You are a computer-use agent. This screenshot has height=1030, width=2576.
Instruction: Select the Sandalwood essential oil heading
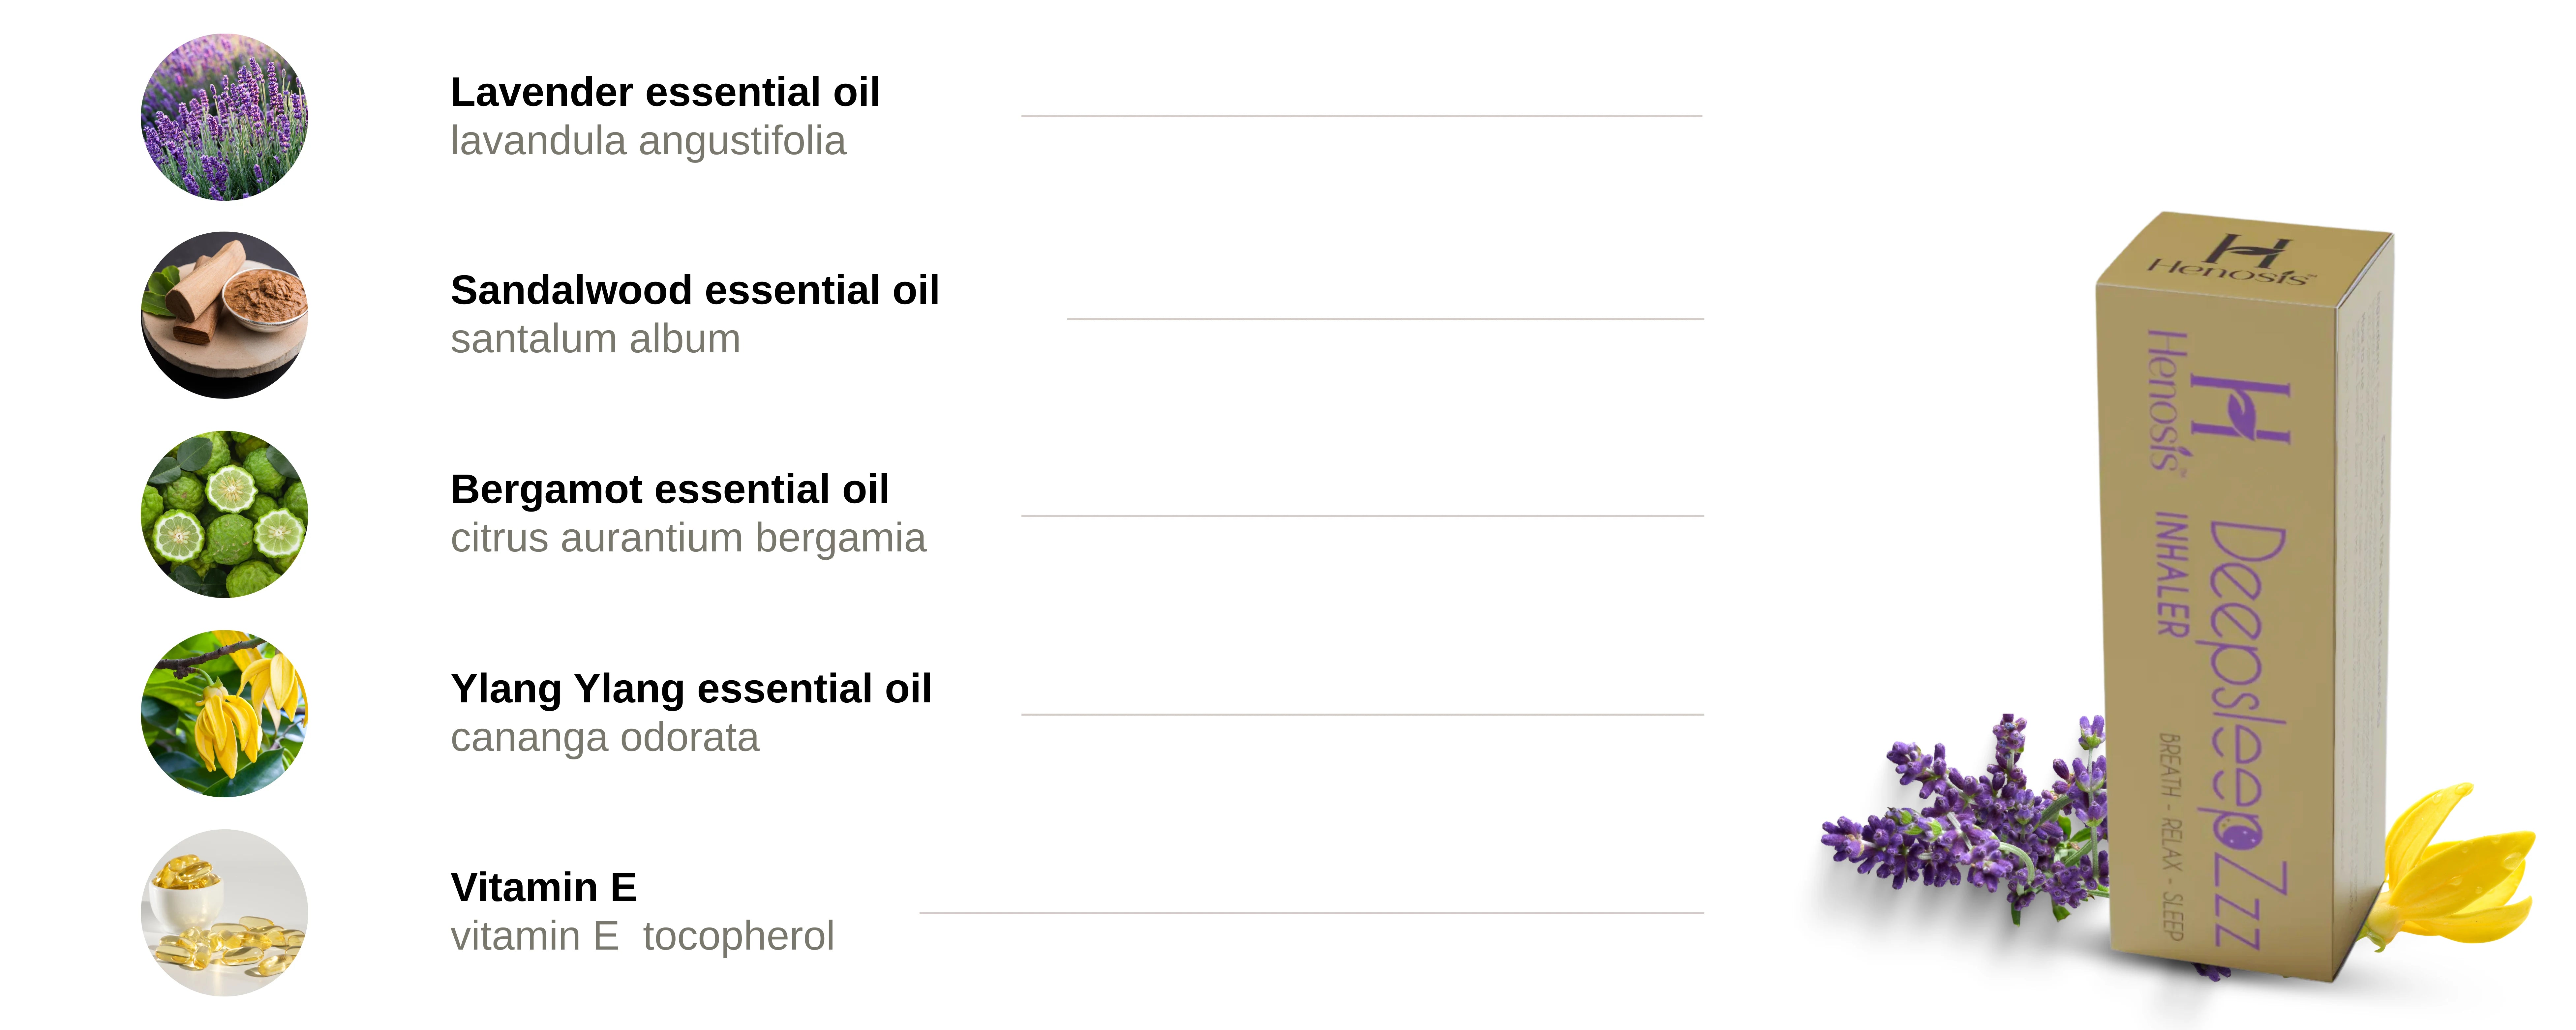pyautogui.click(x=695, y=290)
